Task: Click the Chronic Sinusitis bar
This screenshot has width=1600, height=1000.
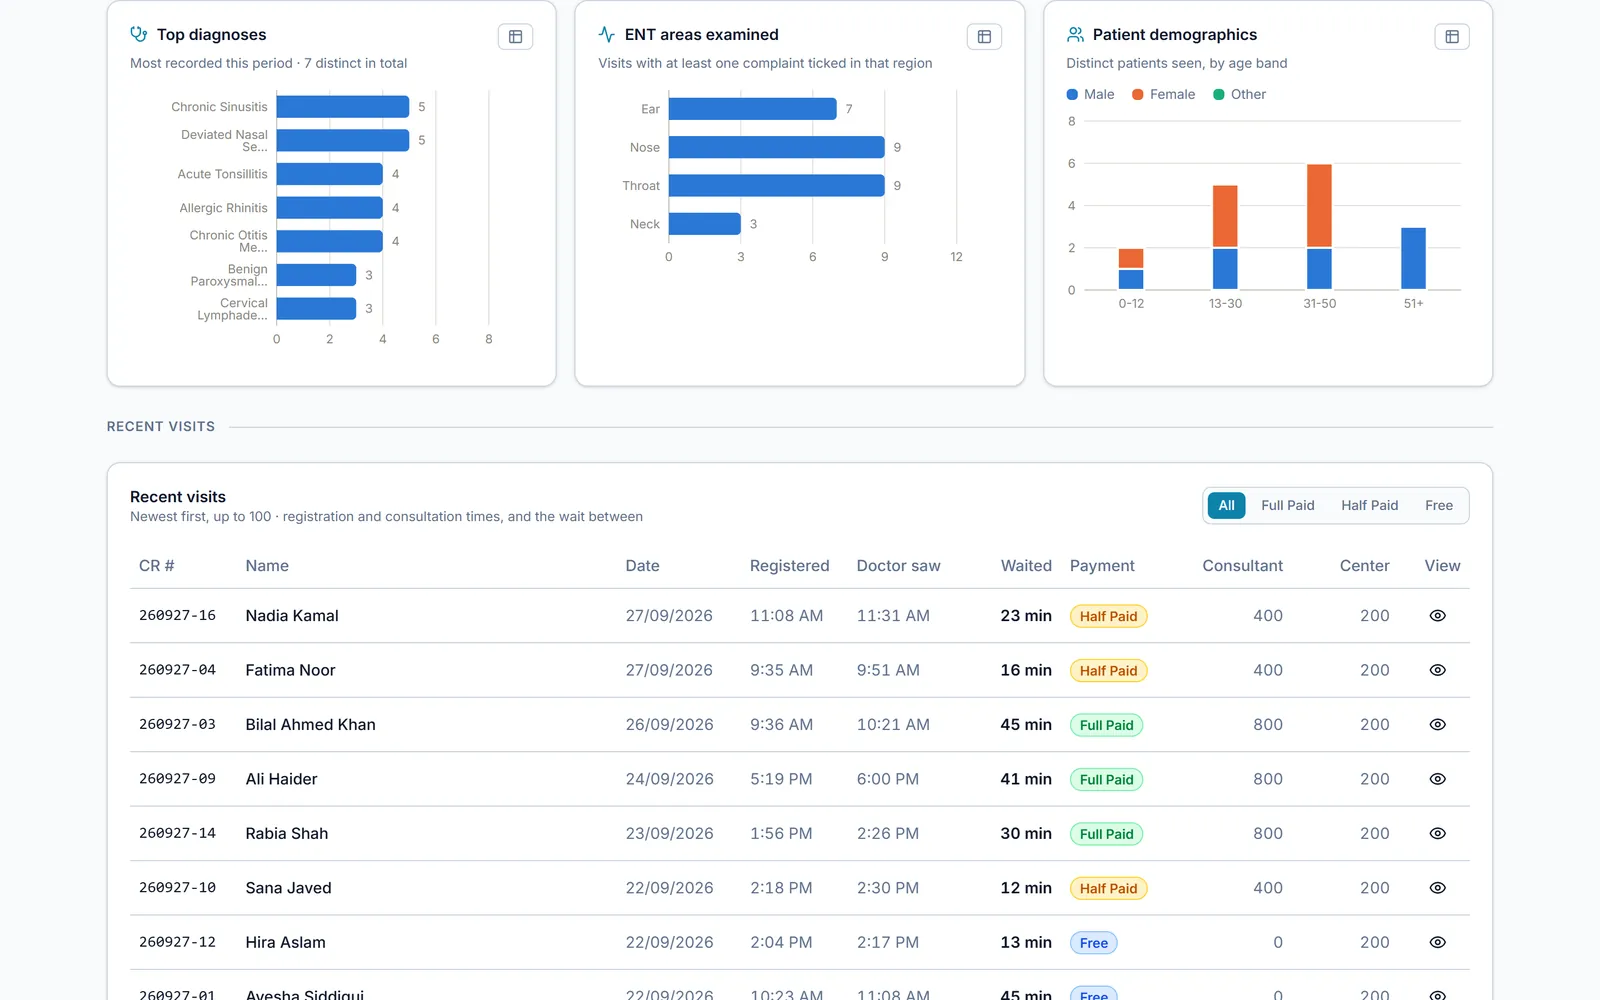Action: [343, 107]
